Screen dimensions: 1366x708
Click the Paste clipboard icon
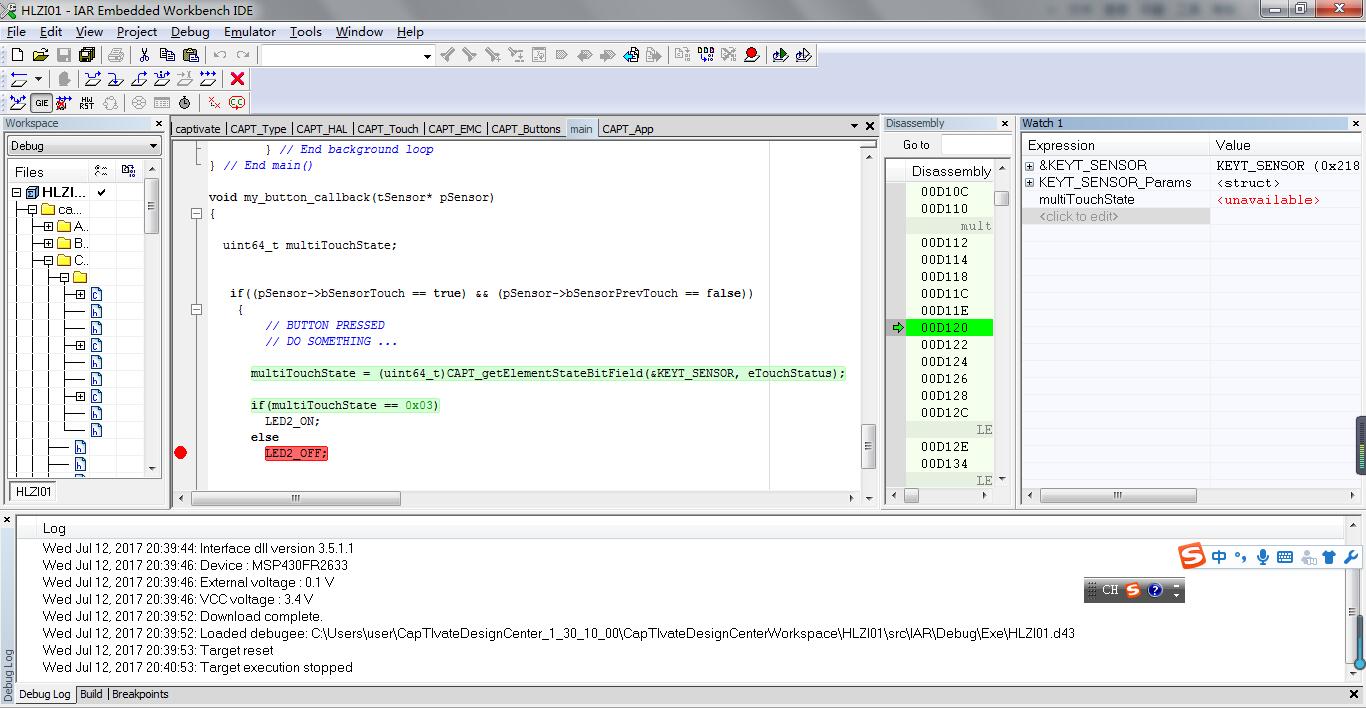coord(190,55)
